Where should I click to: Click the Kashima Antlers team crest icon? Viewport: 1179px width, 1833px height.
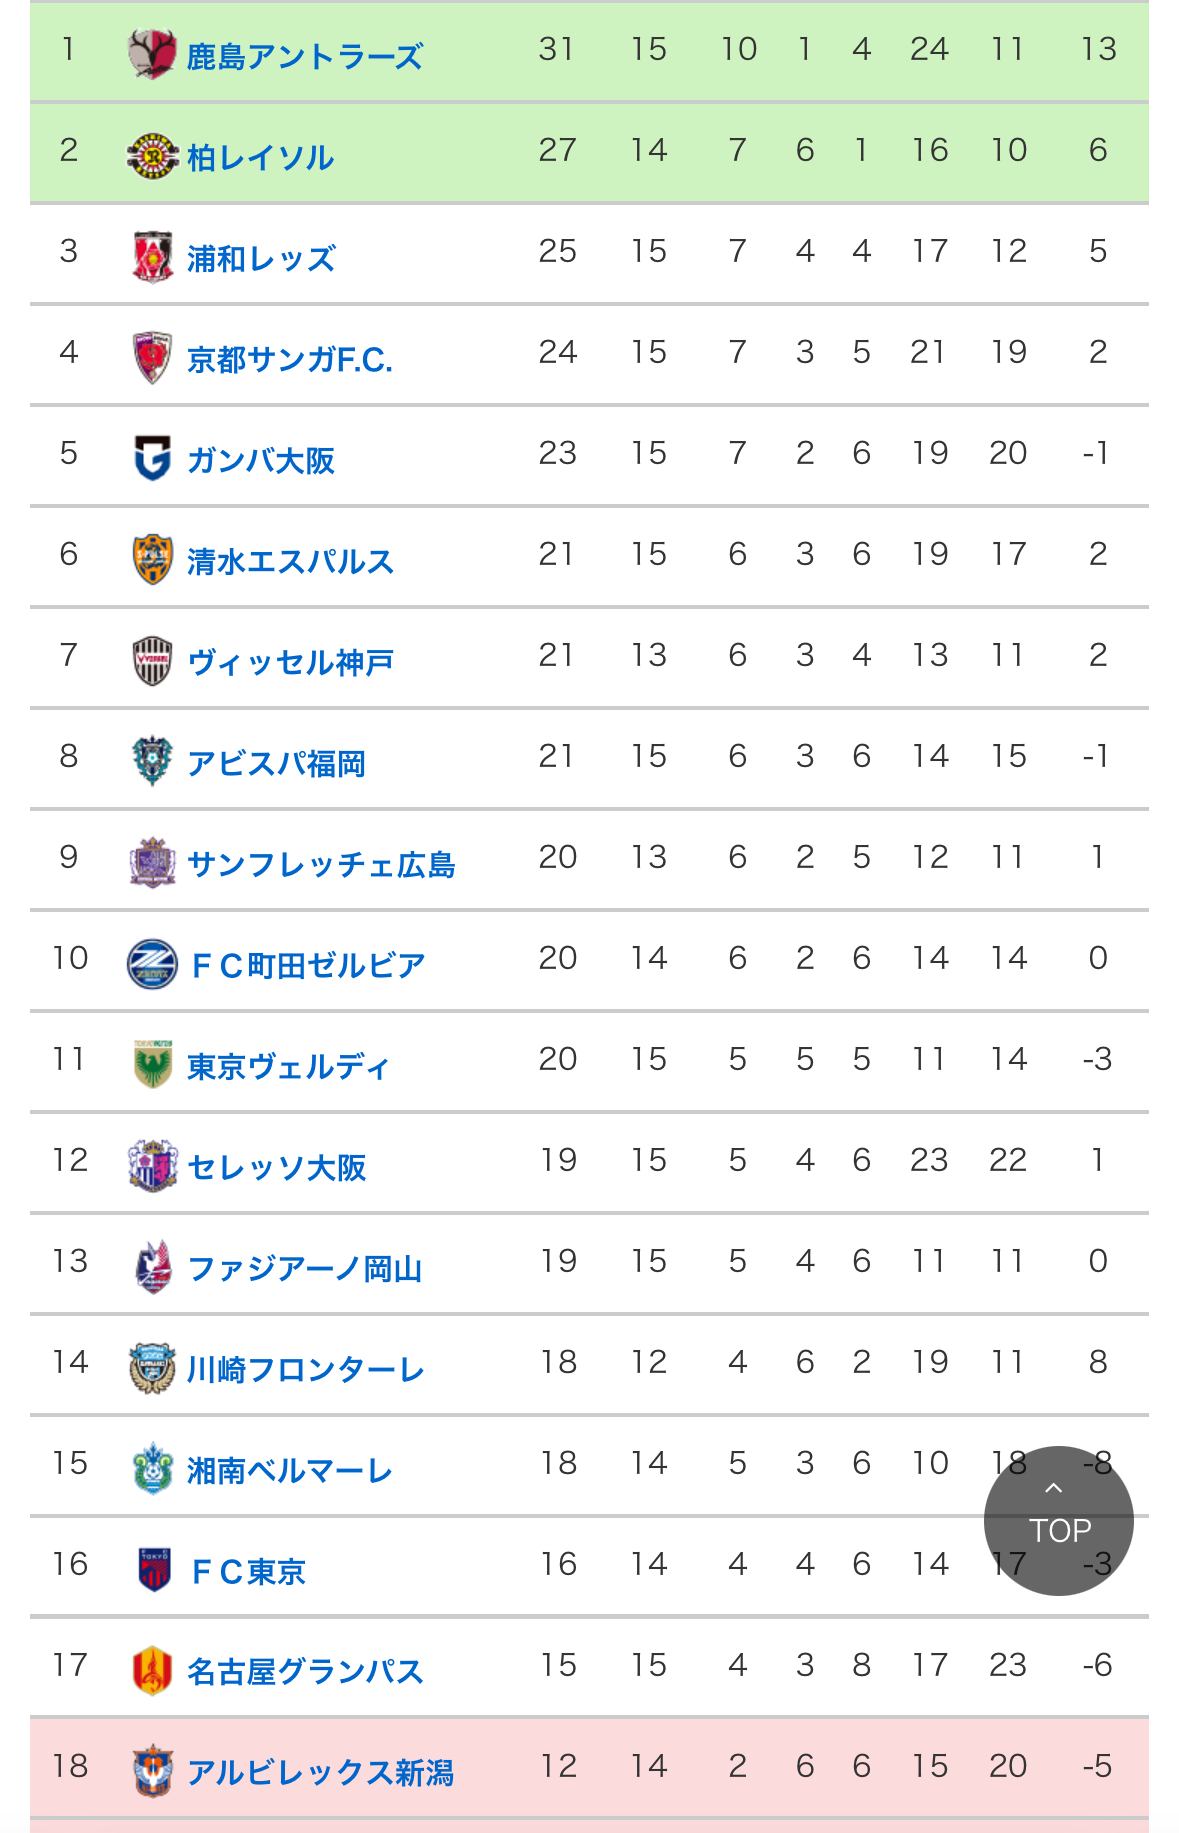click(x=152, y=54)
